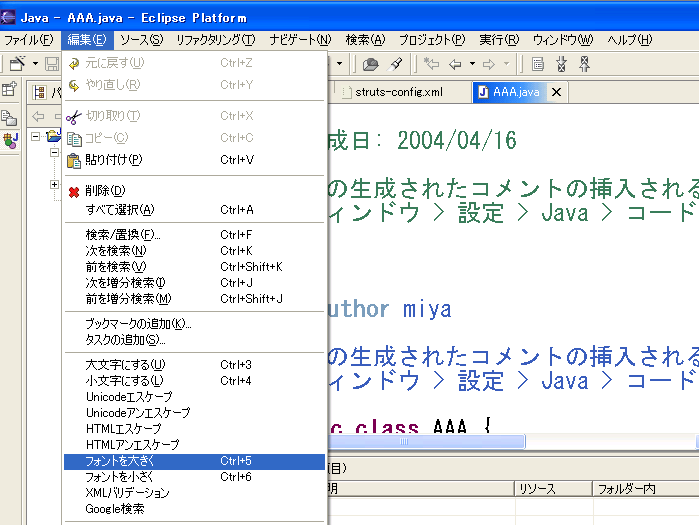Collapse the top project tree node
The image size is (699, 525).
click(36, 137)
